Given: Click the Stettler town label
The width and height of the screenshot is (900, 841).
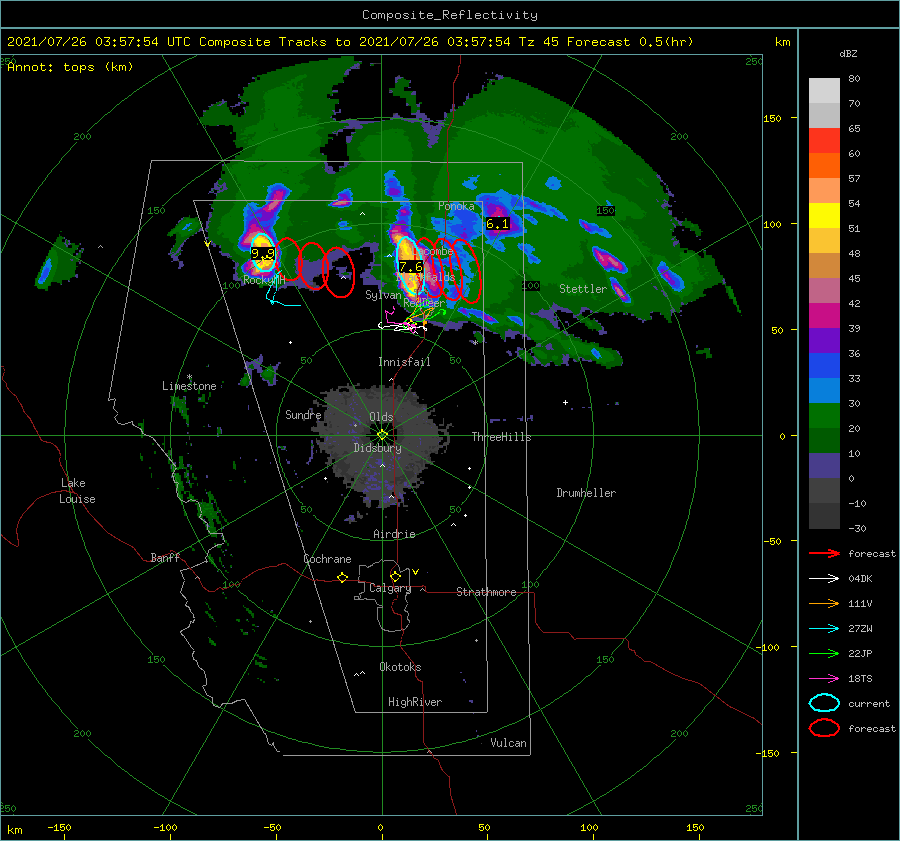Looking at the screenshot, I should pos(583,289).
